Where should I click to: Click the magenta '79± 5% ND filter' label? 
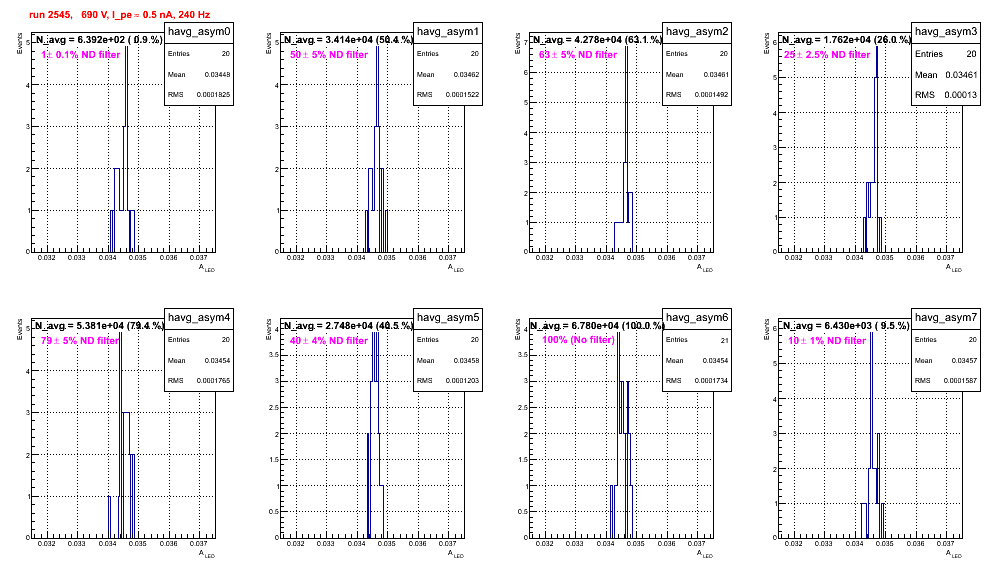[x=80, y=341]
